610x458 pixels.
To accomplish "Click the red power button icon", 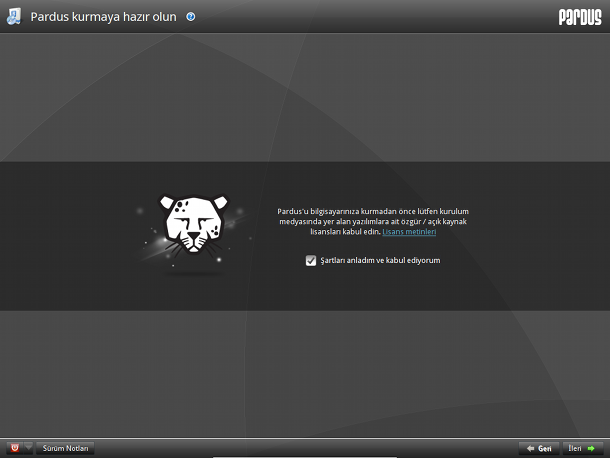I will (15, 448).
